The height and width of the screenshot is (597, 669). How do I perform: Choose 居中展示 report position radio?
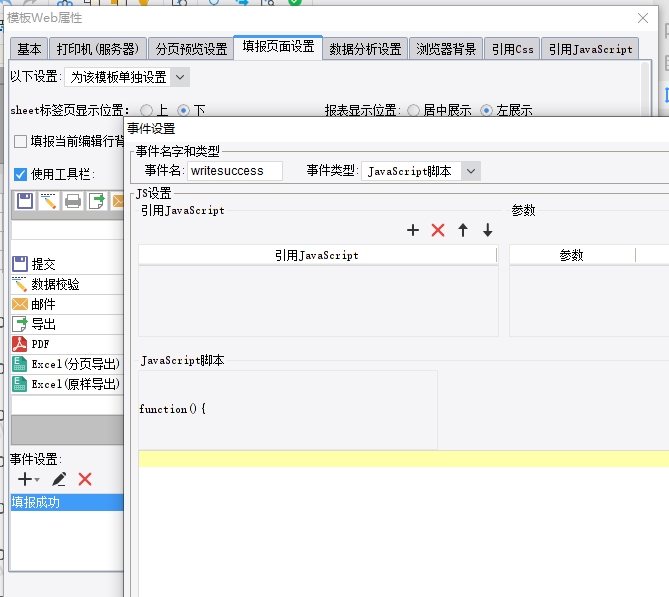413,111
